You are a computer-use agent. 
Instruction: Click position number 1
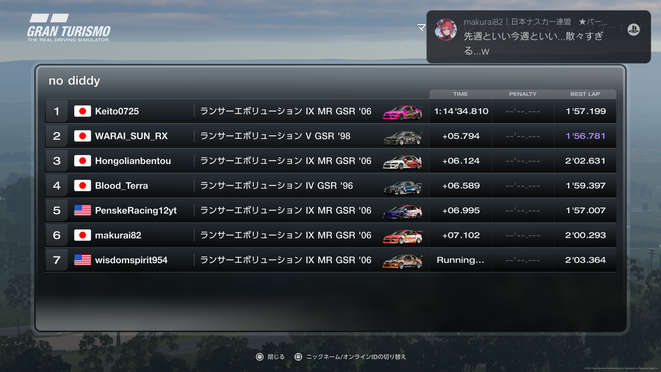tap(56, 111)
